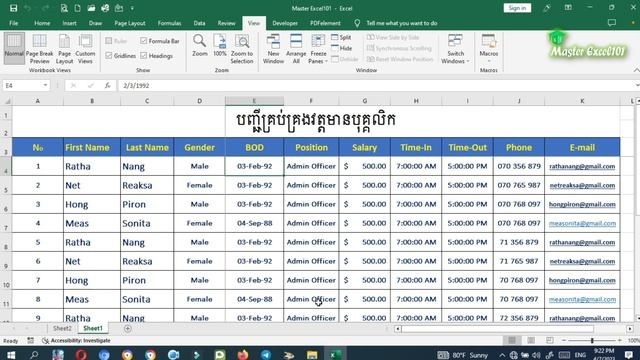Select the BOD header cell

pos(254,147)
